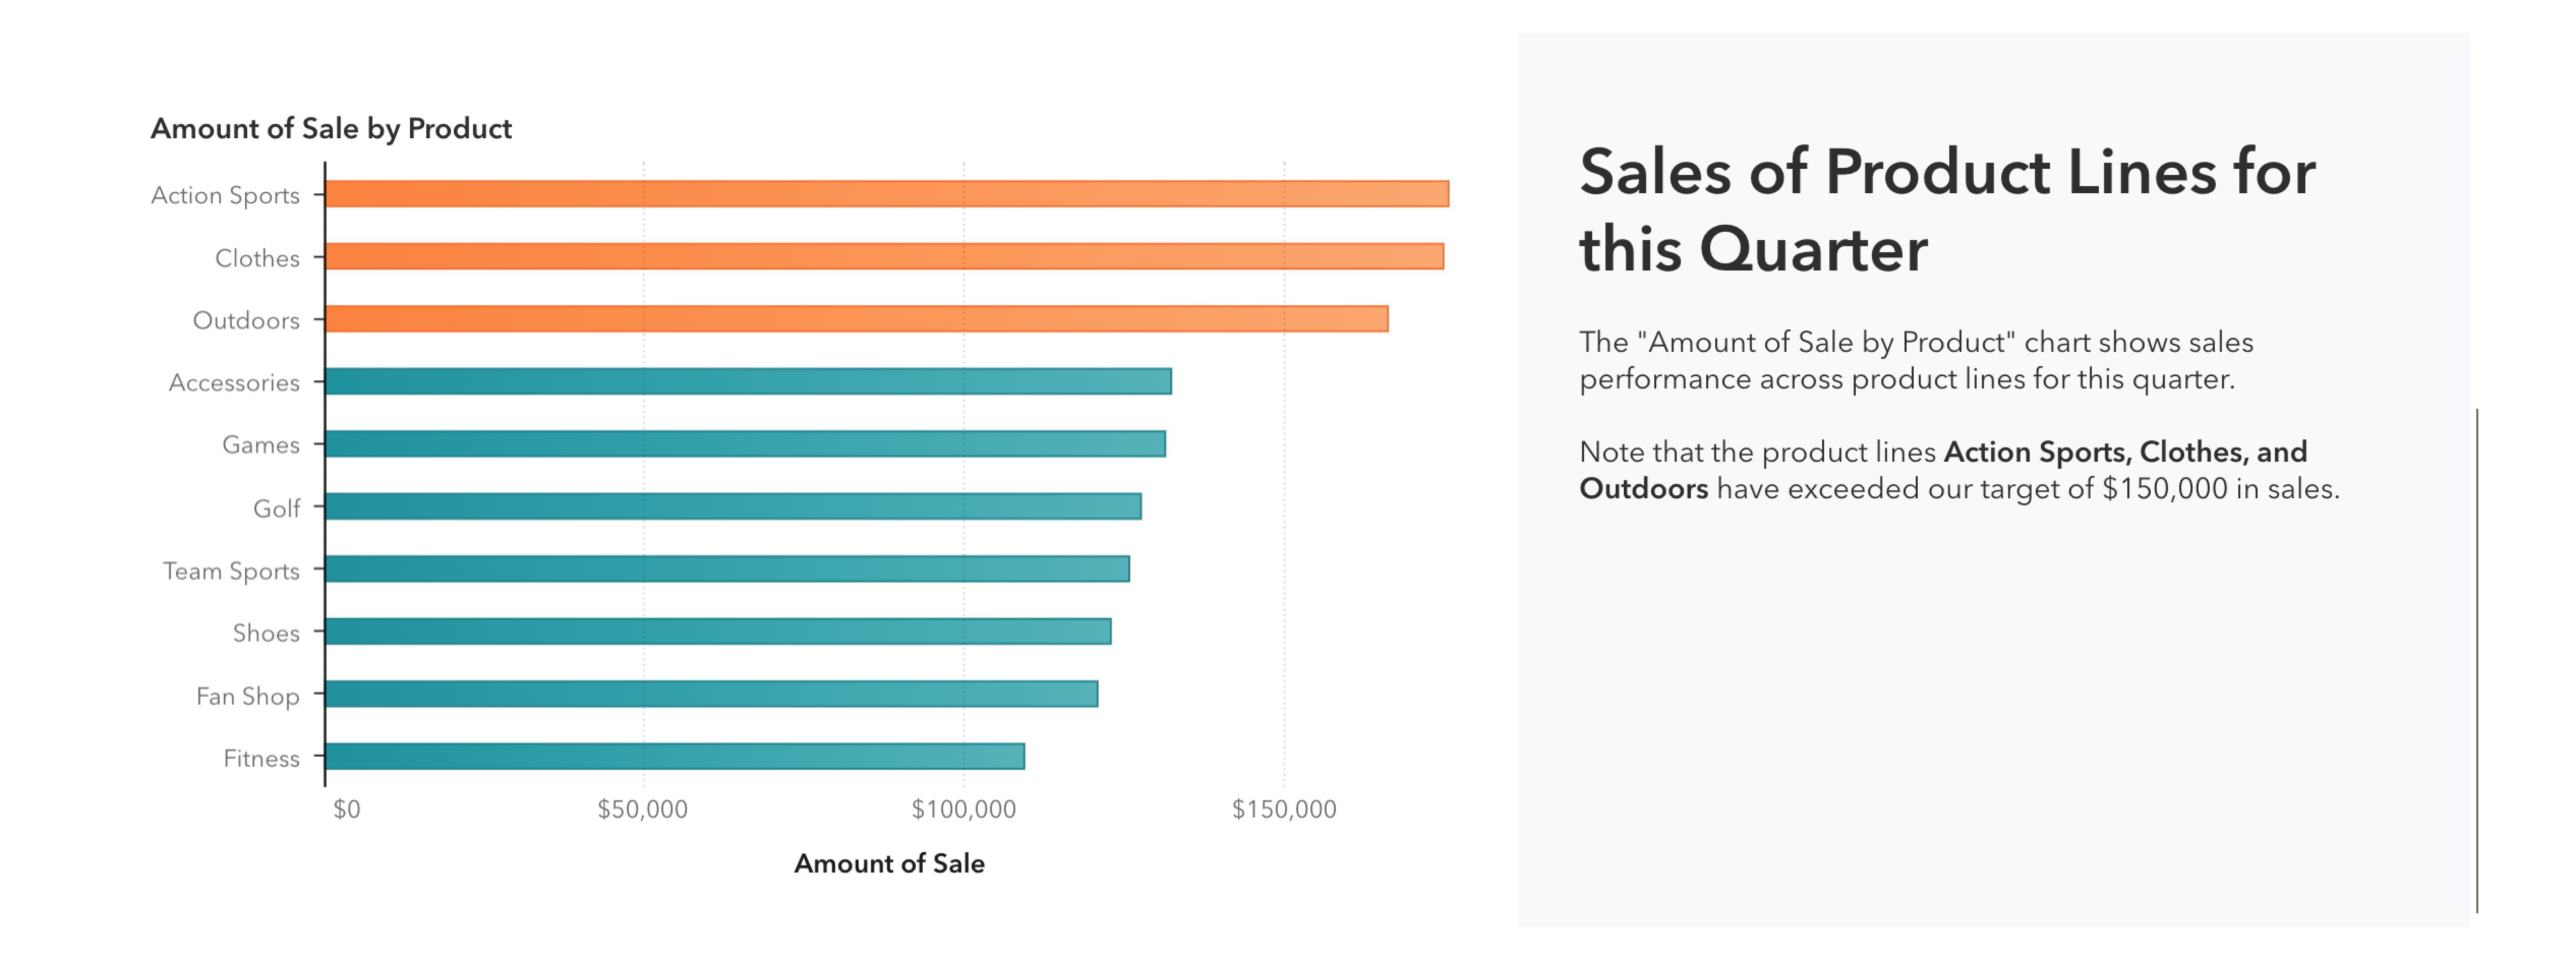Image resolution: width=2576 pixels, height=960 pixels.
Task: Click the Shoes bar in chart
Action: (718, 631)
